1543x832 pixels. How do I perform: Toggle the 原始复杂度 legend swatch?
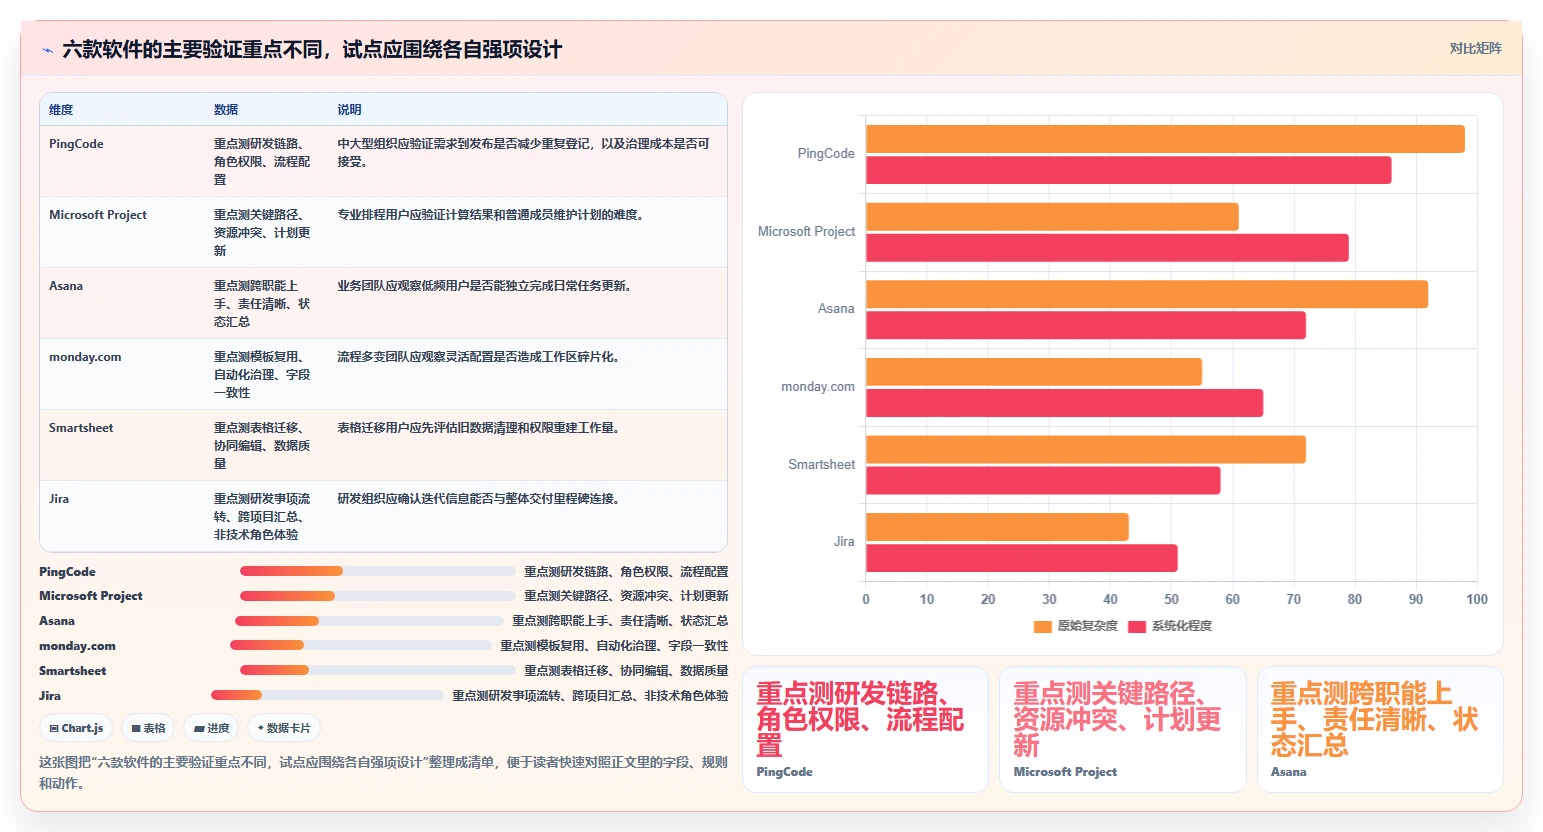click(x=1042, y=626)
